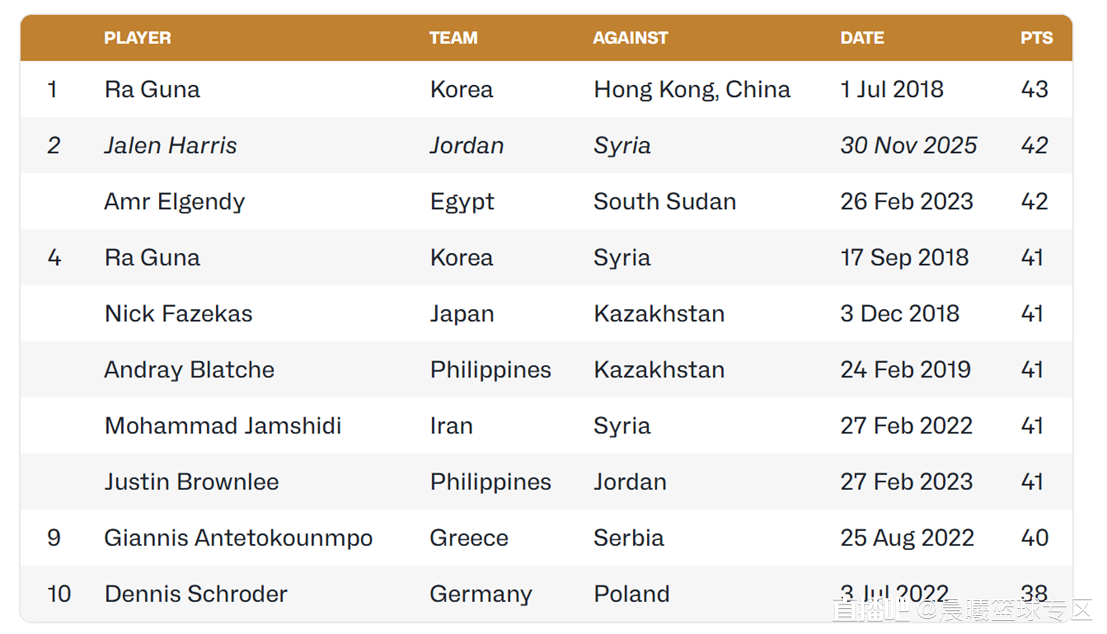Click the Poland opponent cell
1107x634 pixels.
pyautogui.click(x=631, y=594)
